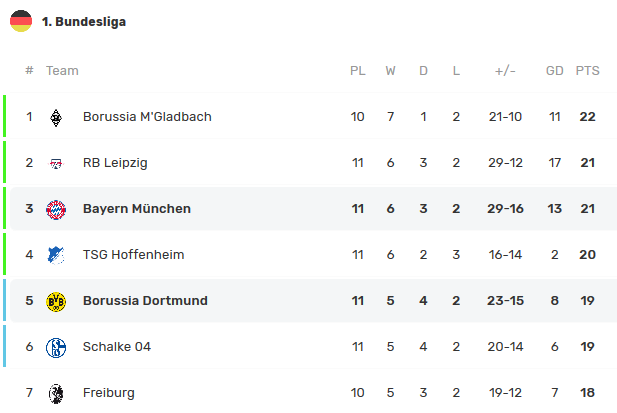
Task: Click the Team column header
Action: pos(62,71)
